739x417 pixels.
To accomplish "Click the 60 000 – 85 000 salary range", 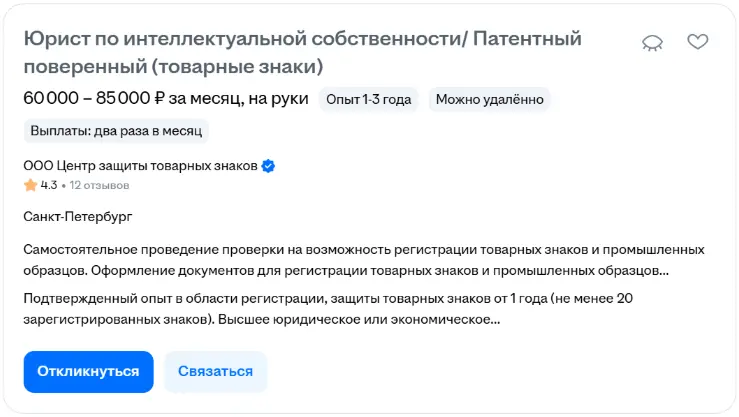I will (x=85, y=99).
